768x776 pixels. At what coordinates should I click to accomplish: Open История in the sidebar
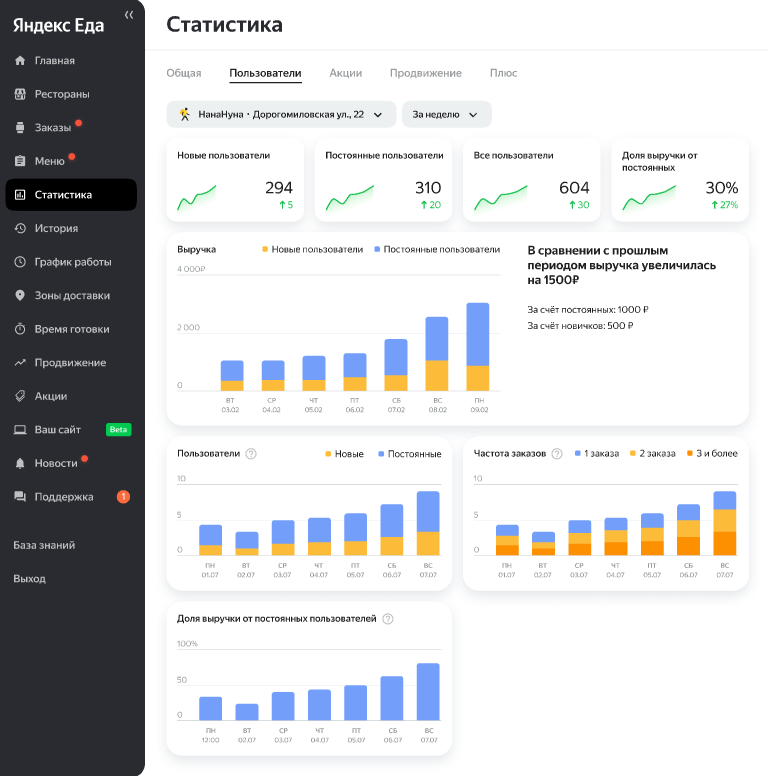(71, 228)
